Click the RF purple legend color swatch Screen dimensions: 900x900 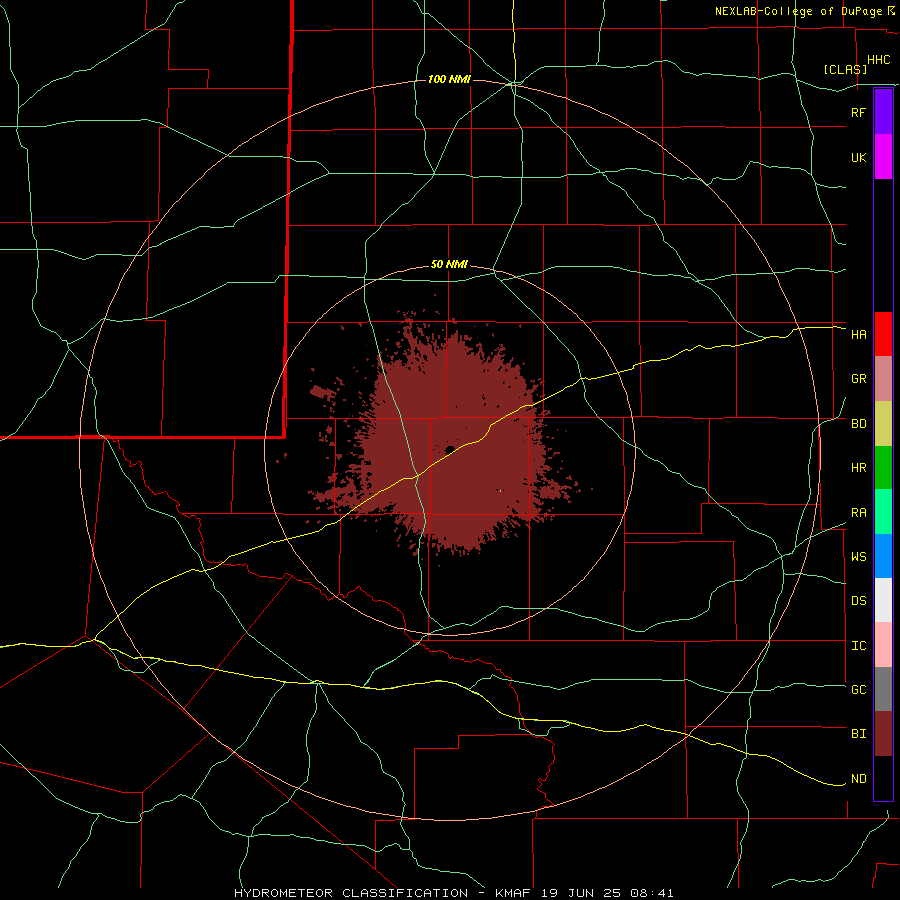(x=883, y=112)
